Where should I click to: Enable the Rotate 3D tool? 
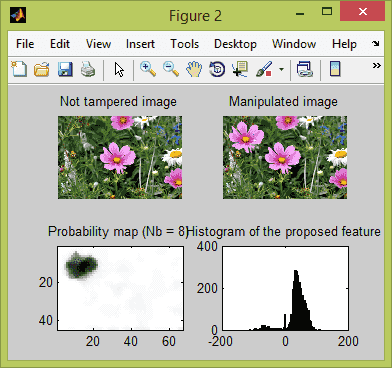[217, 69]
